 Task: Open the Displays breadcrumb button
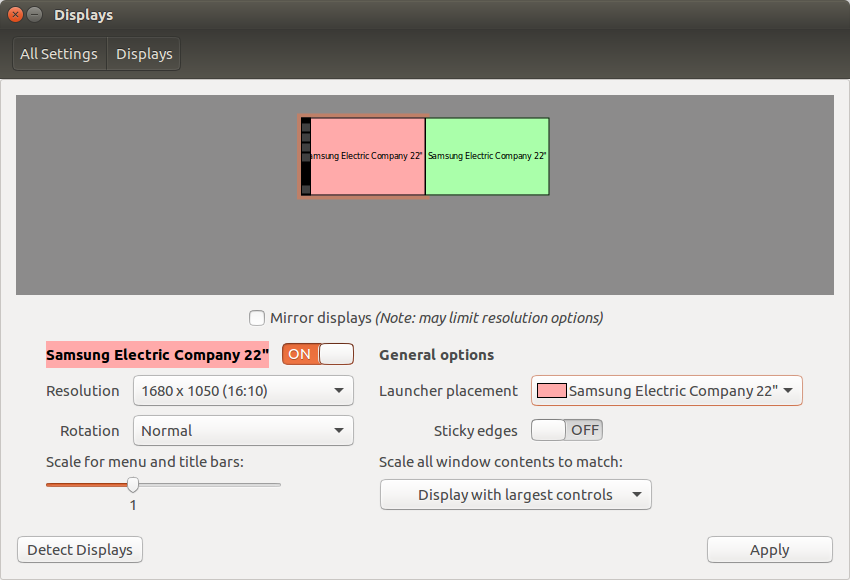(x=144, y=54)
